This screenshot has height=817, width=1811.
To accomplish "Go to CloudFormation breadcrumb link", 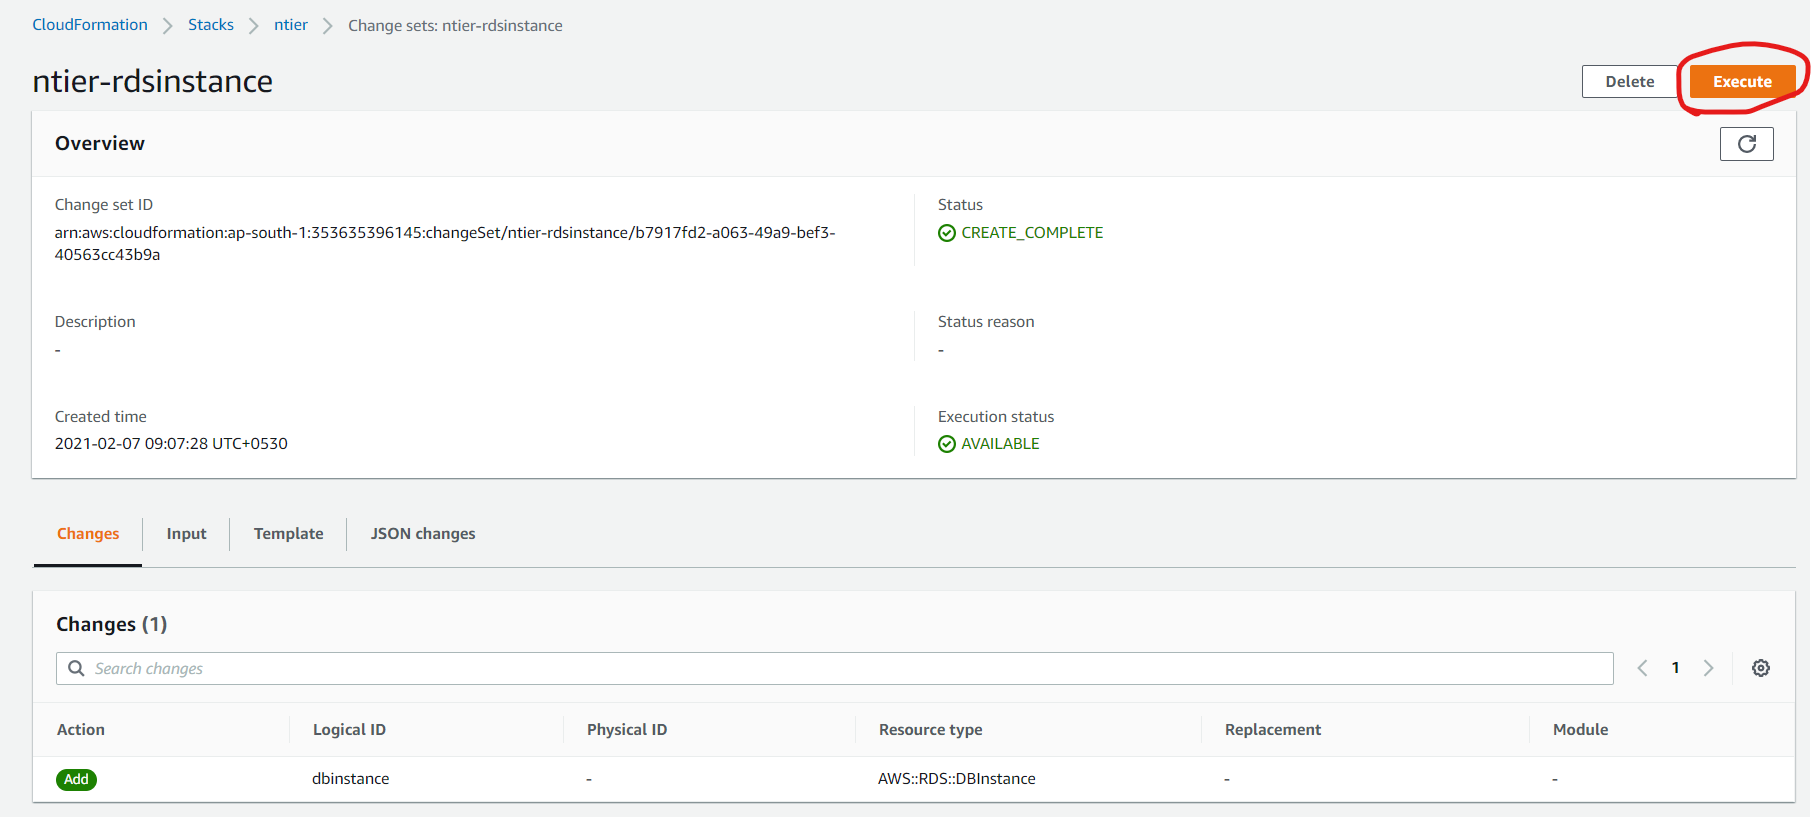I will [x=90, y=25].
